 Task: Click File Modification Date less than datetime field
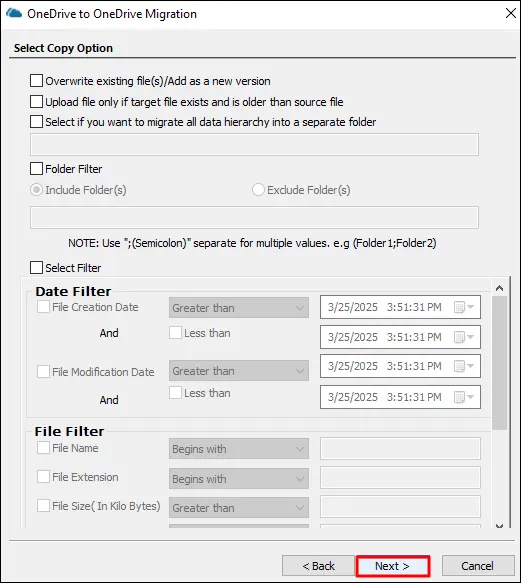tap(400, 397)
